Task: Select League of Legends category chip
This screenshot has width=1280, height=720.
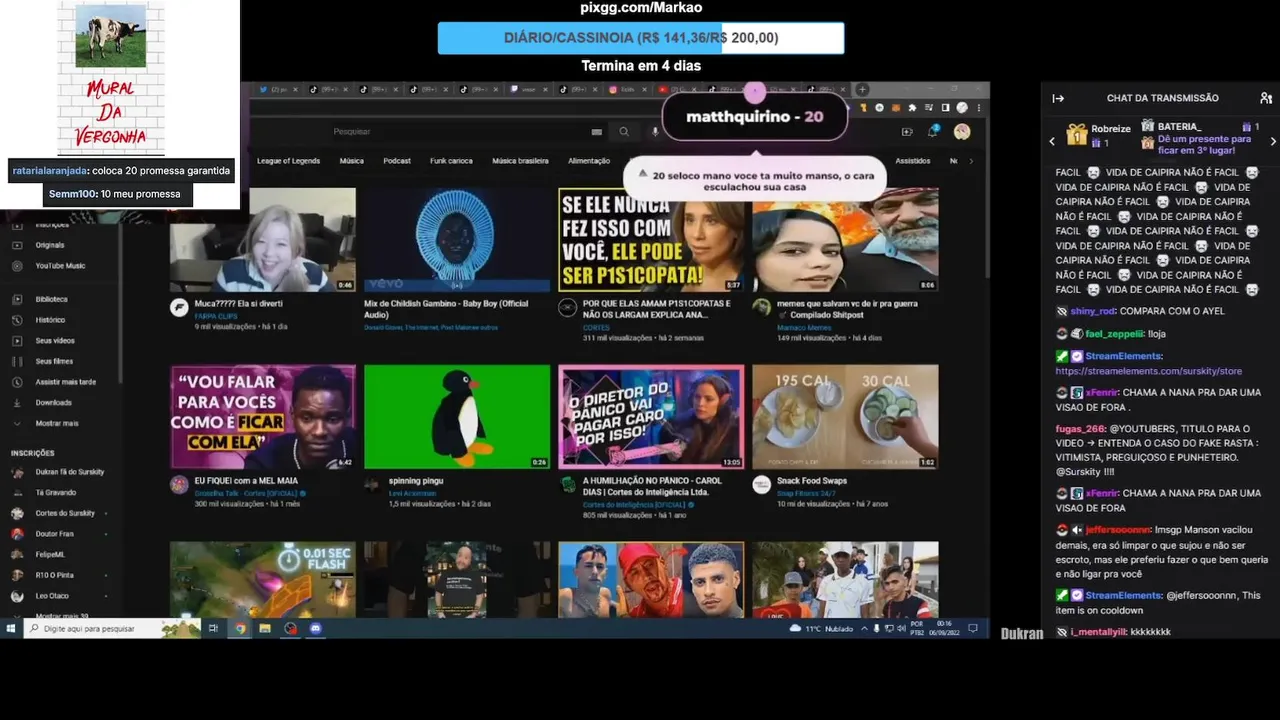Action: 288,161
